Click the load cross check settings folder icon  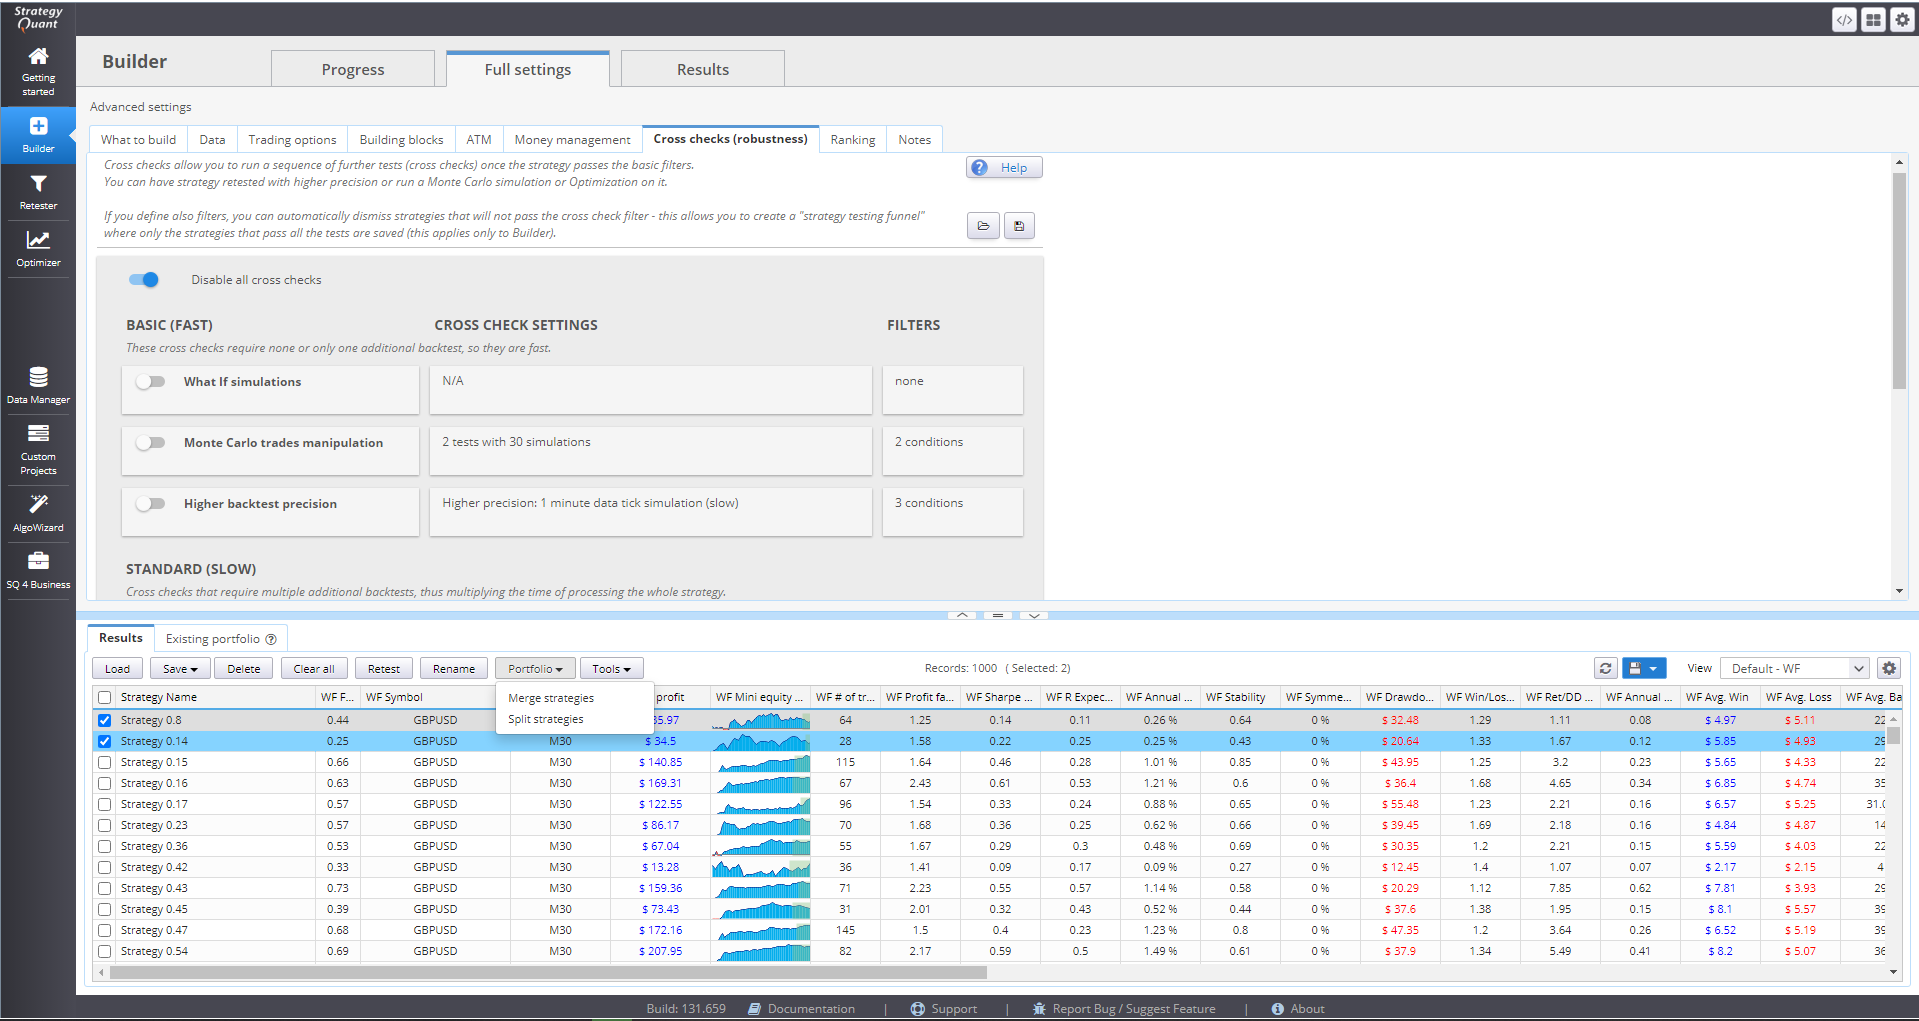[x=983, y=226]
